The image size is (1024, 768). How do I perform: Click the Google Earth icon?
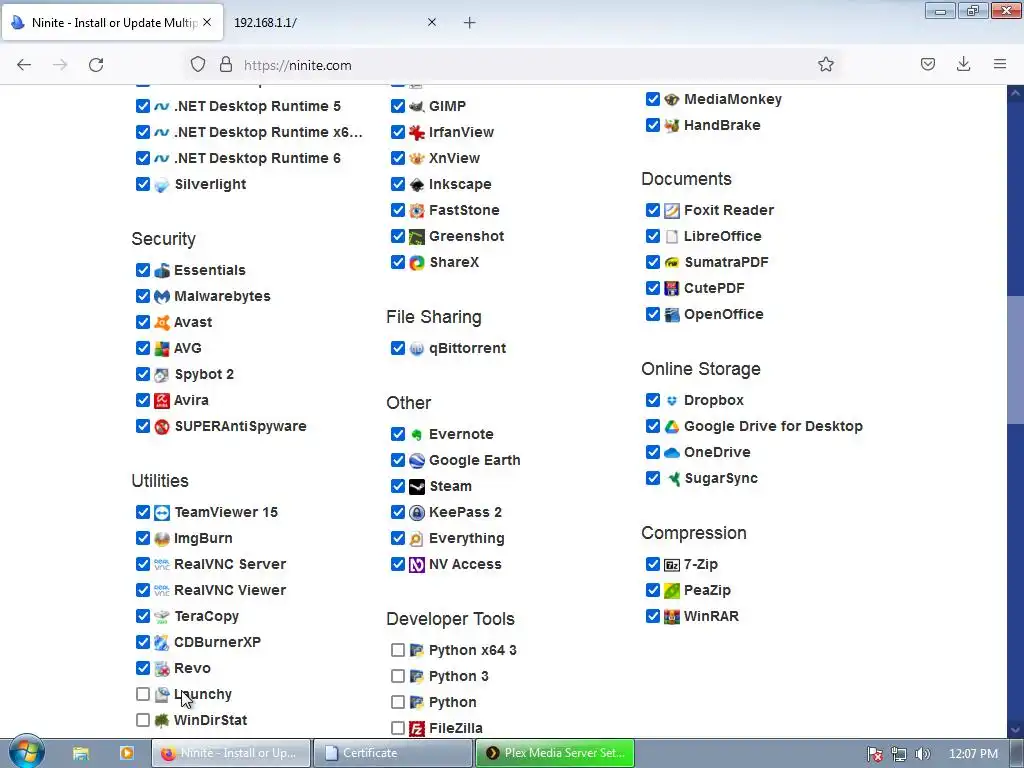[417, 460]
